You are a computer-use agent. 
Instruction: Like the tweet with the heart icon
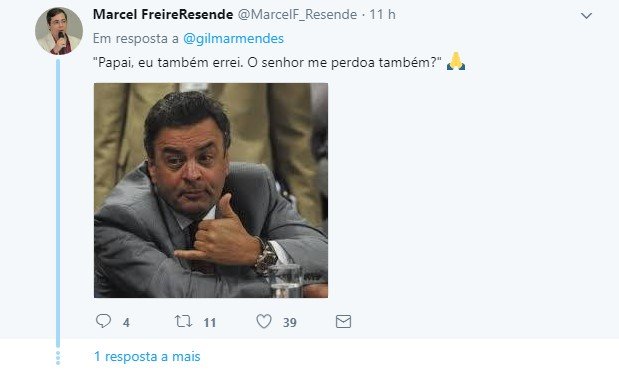[264, 321]
